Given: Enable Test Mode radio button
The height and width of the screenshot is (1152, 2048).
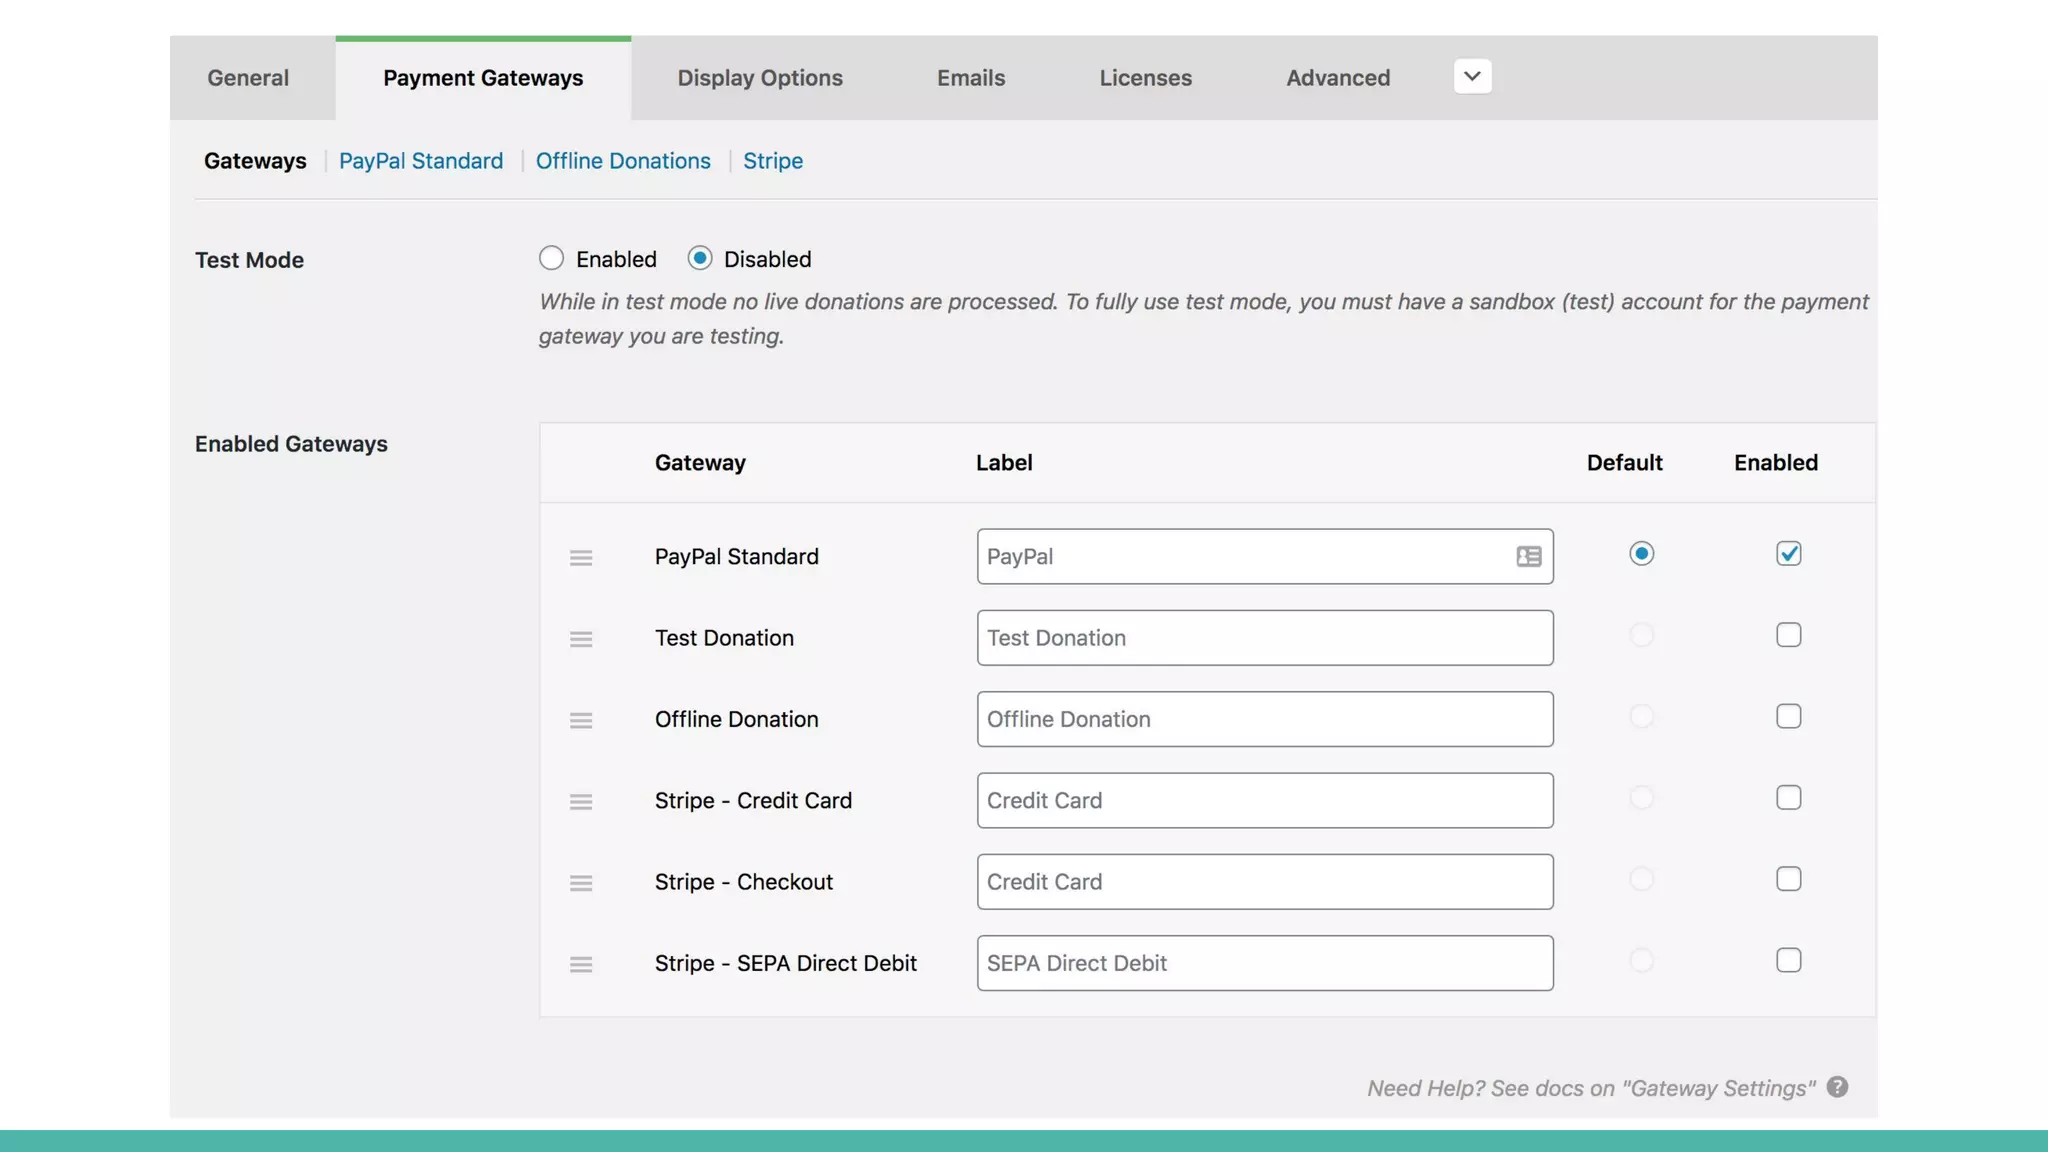Looking at the screenshot, I should [551, 259].
